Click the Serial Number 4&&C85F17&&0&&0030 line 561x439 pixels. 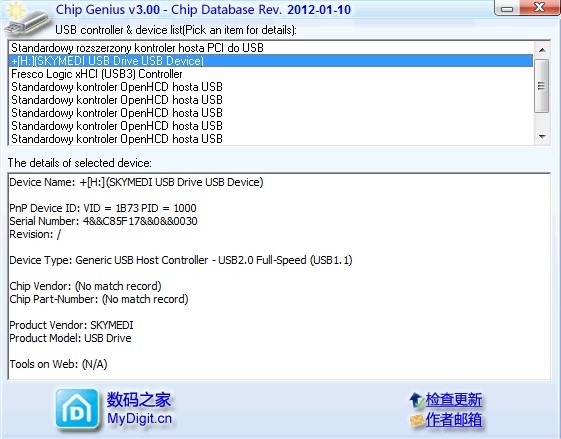click(103, 221)
